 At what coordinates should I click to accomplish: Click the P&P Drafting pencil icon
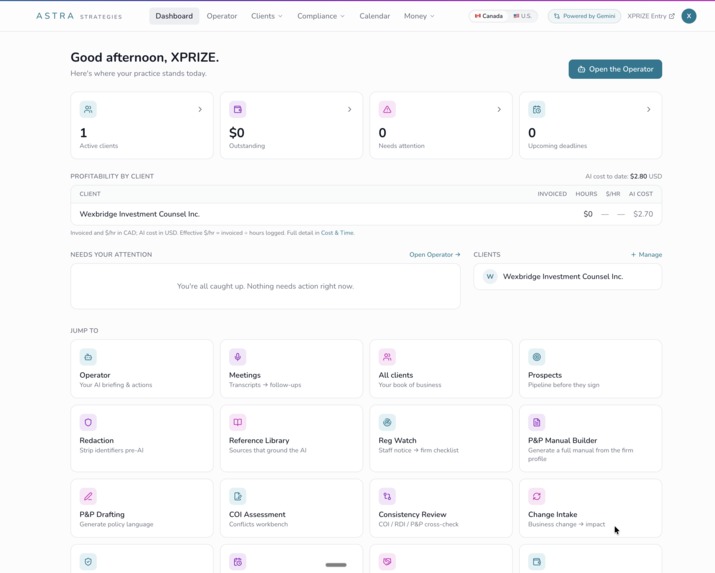[x=88, y=496]
